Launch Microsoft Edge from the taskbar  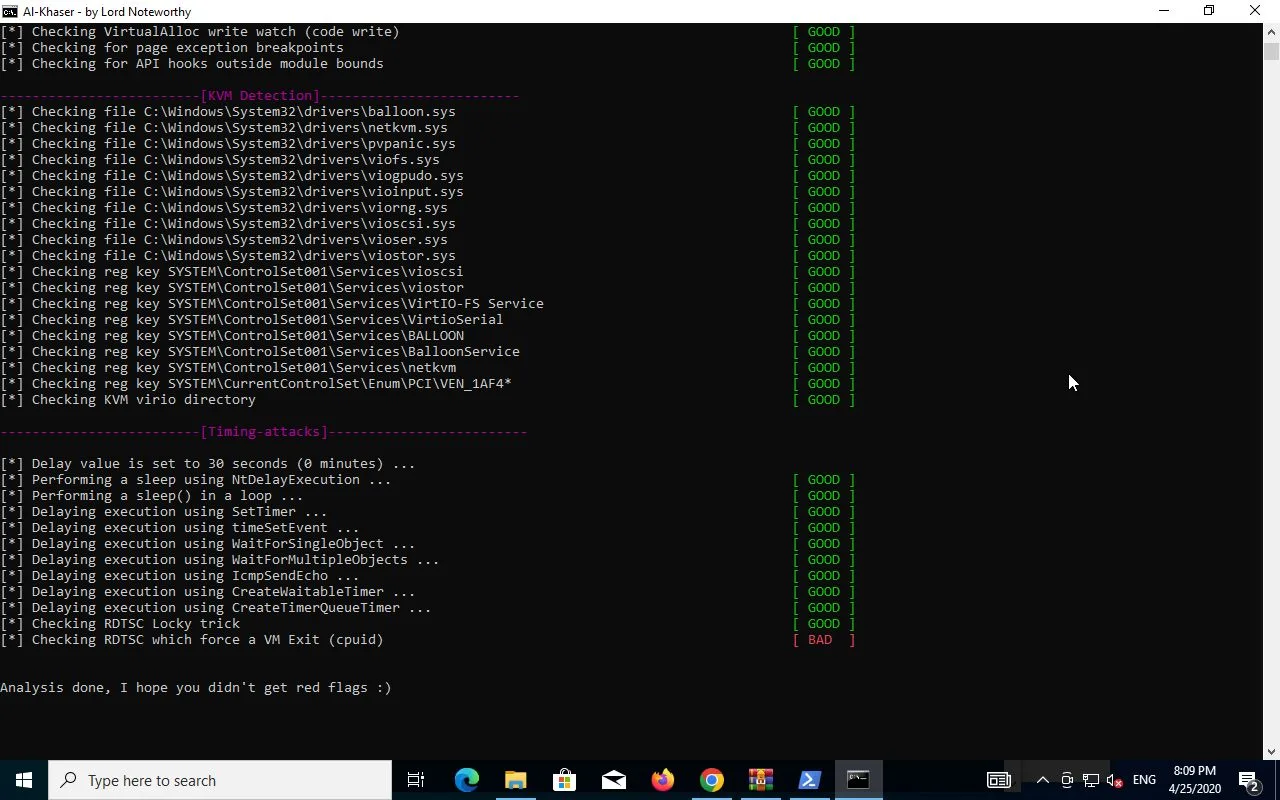(x=466, y=780)
